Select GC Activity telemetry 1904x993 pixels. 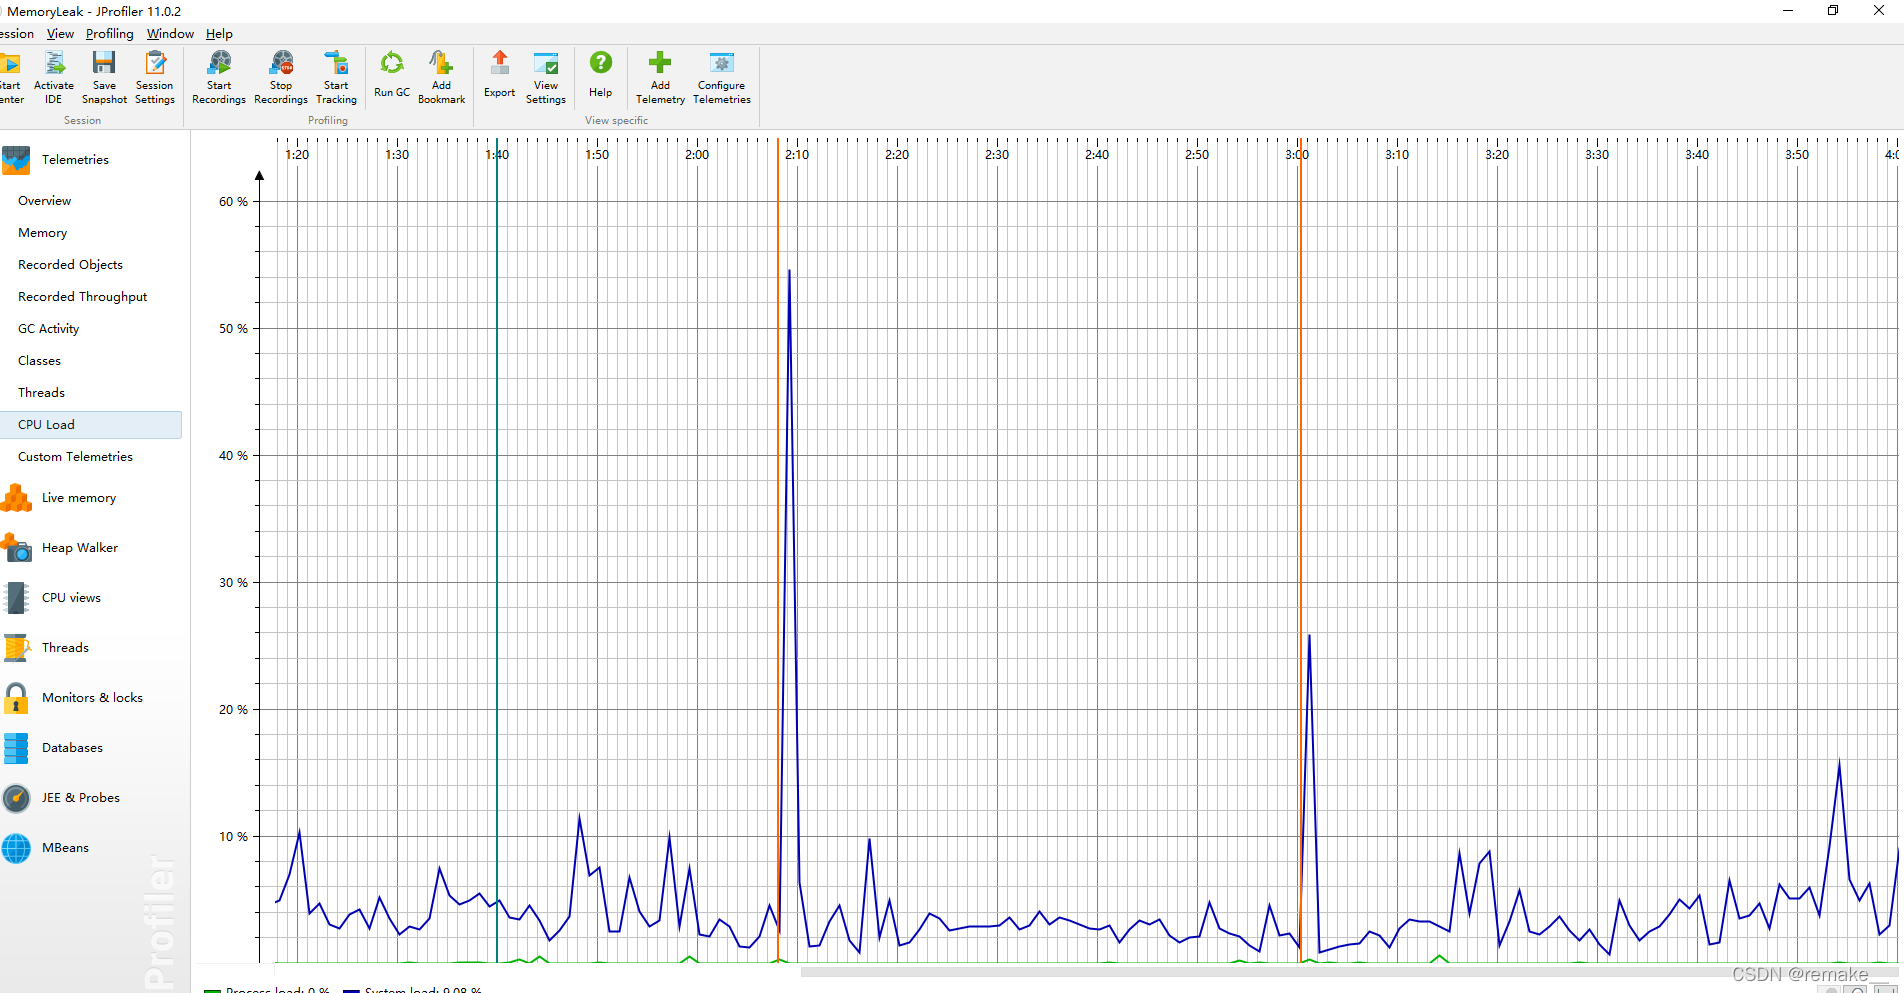pyautogui.click(x=48, y=329)
